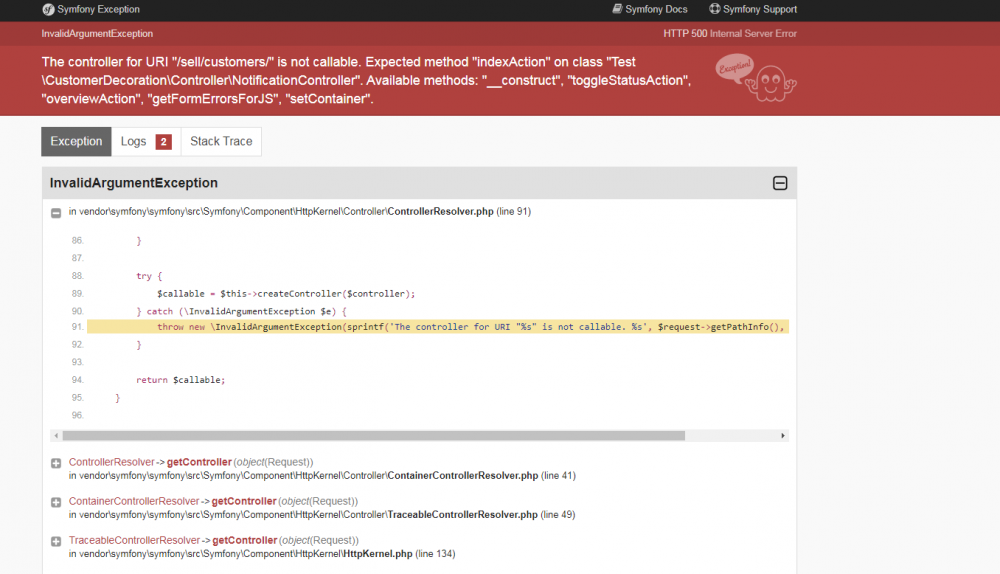Switch to the Stack Trace tab

[x=221, y=142]
